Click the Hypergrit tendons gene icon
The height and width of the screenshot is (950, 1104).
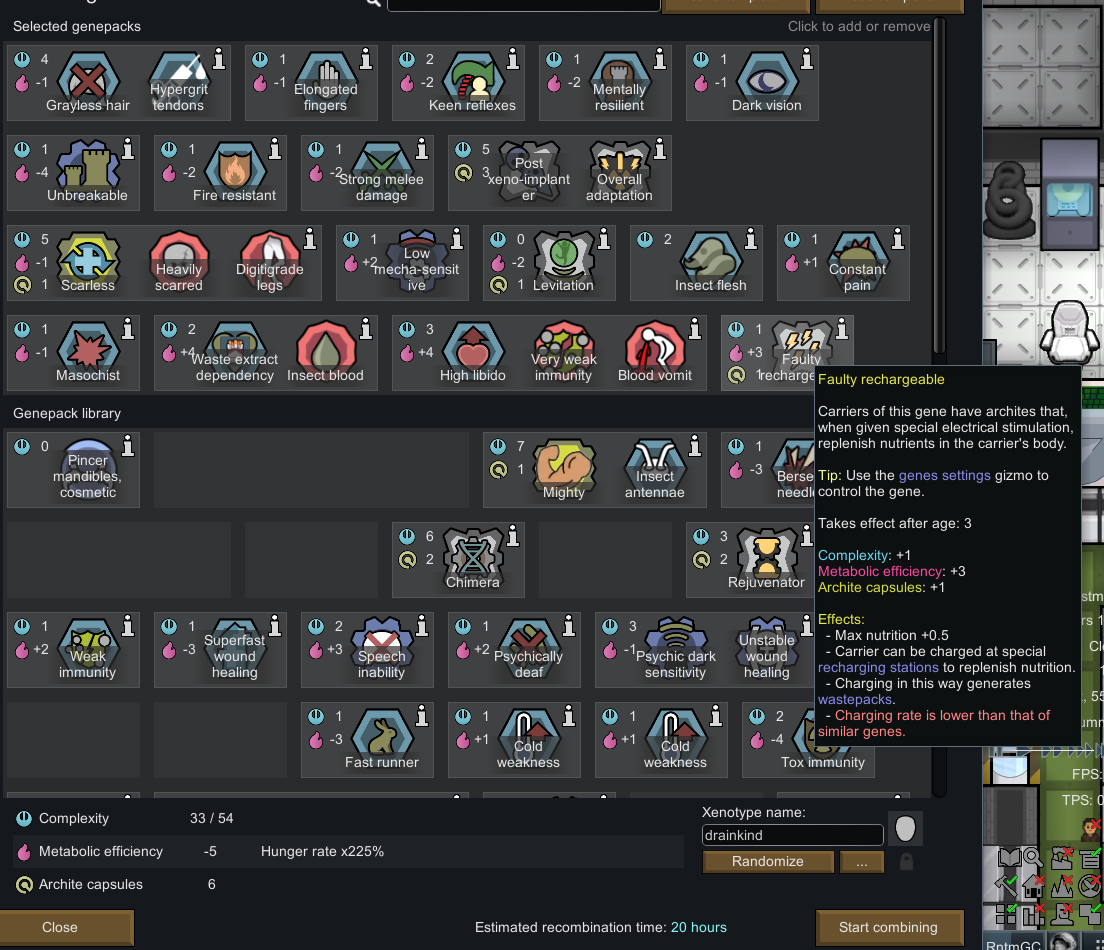point(179,82)
